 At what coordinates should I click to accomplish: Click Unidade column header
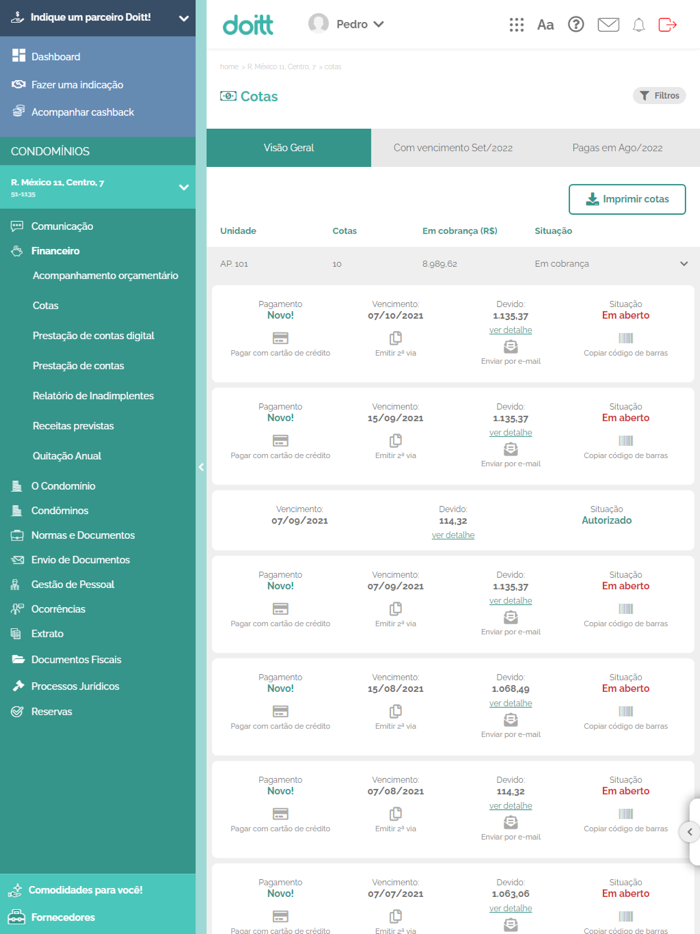pos(238,231)
